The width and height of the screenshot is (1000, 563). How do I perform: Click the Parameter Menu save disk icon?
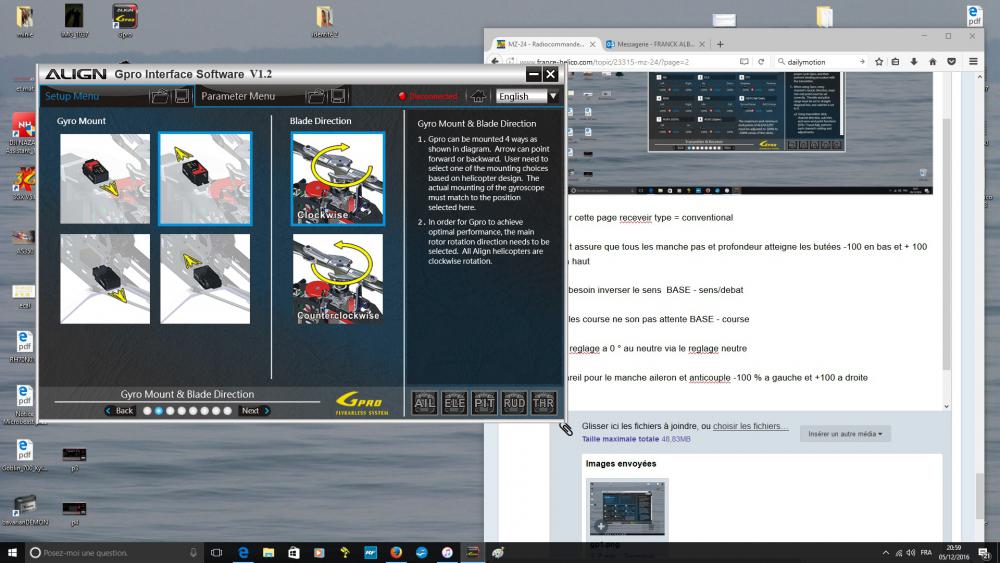[338, 96]
